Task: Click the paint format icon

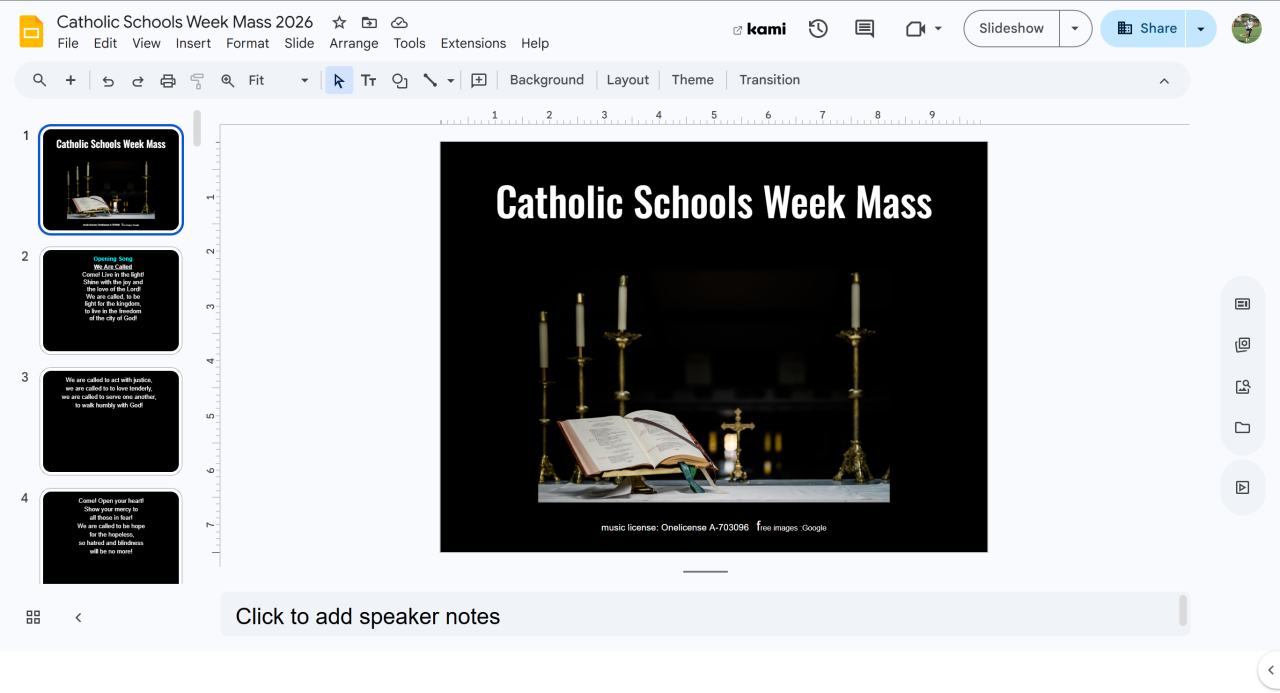Action: [x=197, y=81]
